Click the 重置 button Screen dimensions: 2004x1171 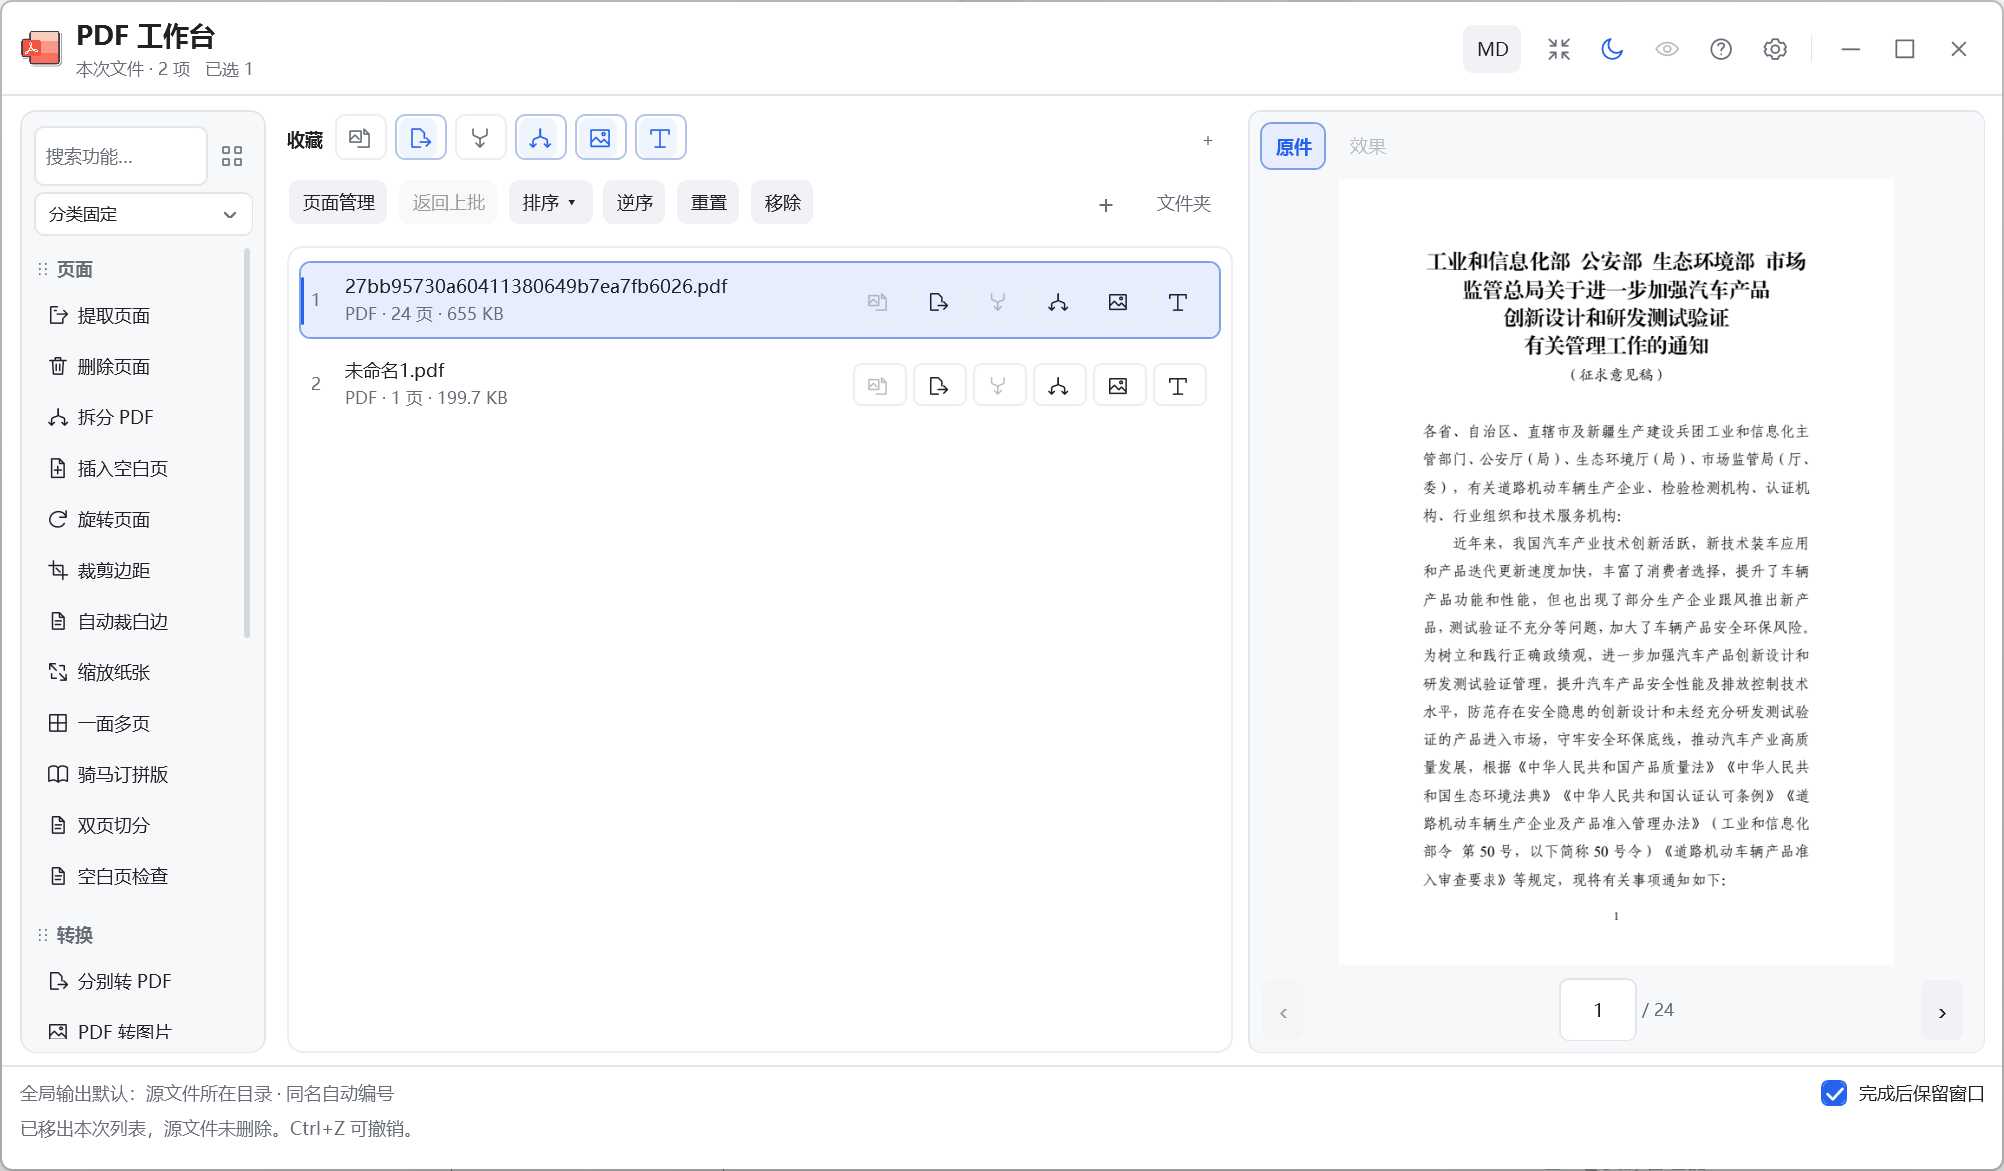(708, 203)
